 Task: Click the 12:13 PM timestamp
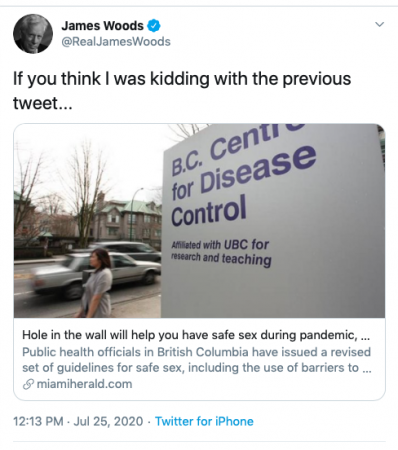(x=38, y=421)
